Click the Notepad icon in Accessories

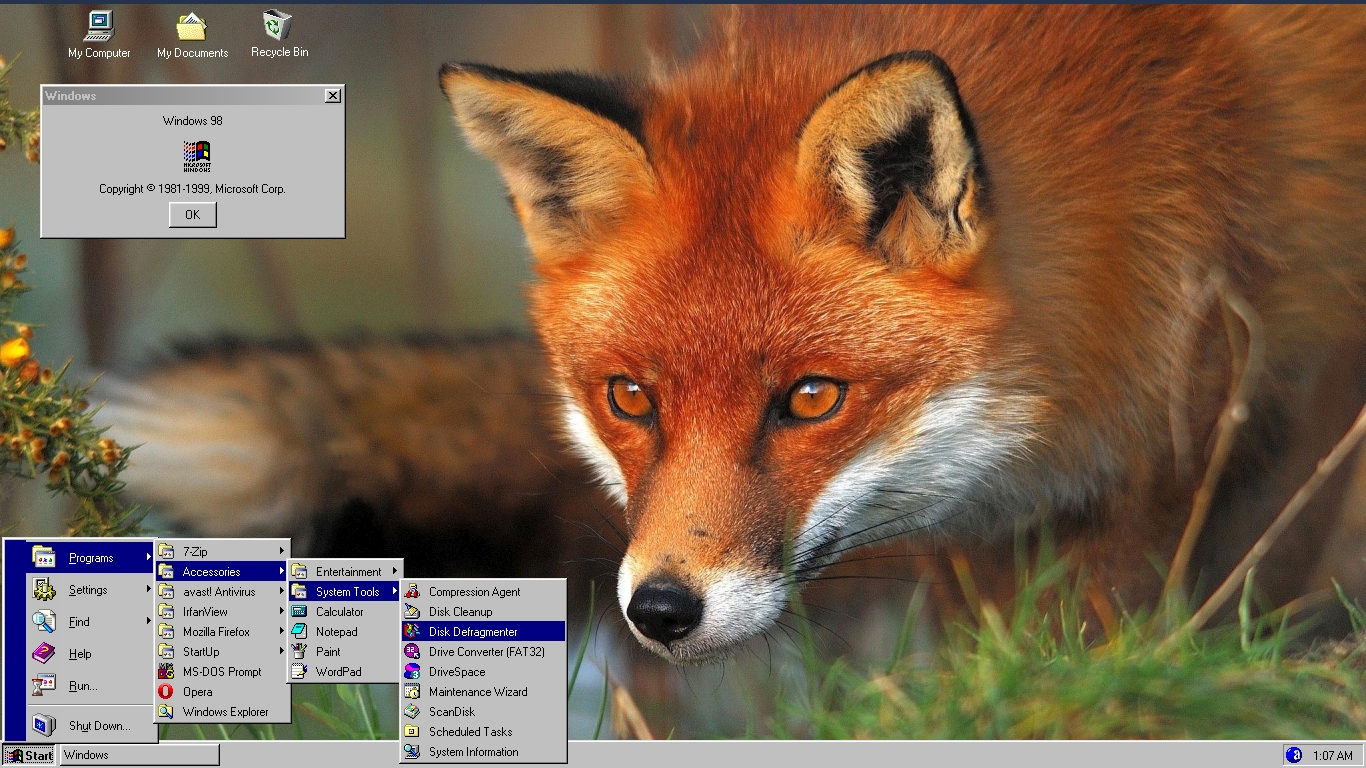point(299,632)
